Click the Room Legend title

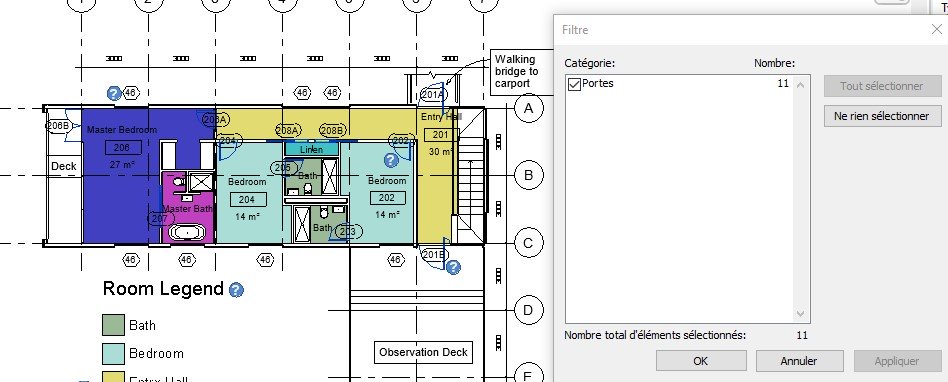click(x=163, y=289)
